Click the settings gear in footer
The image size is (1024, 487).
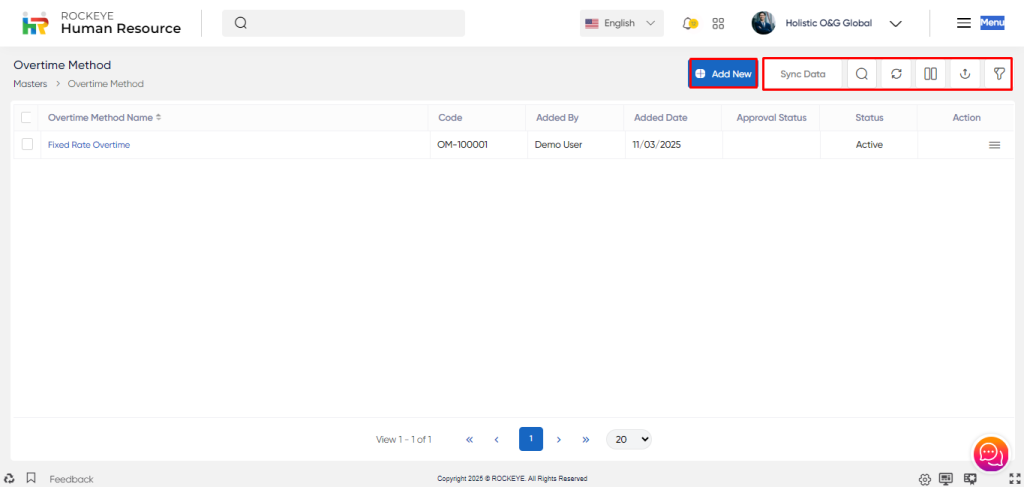coord(925,479)
